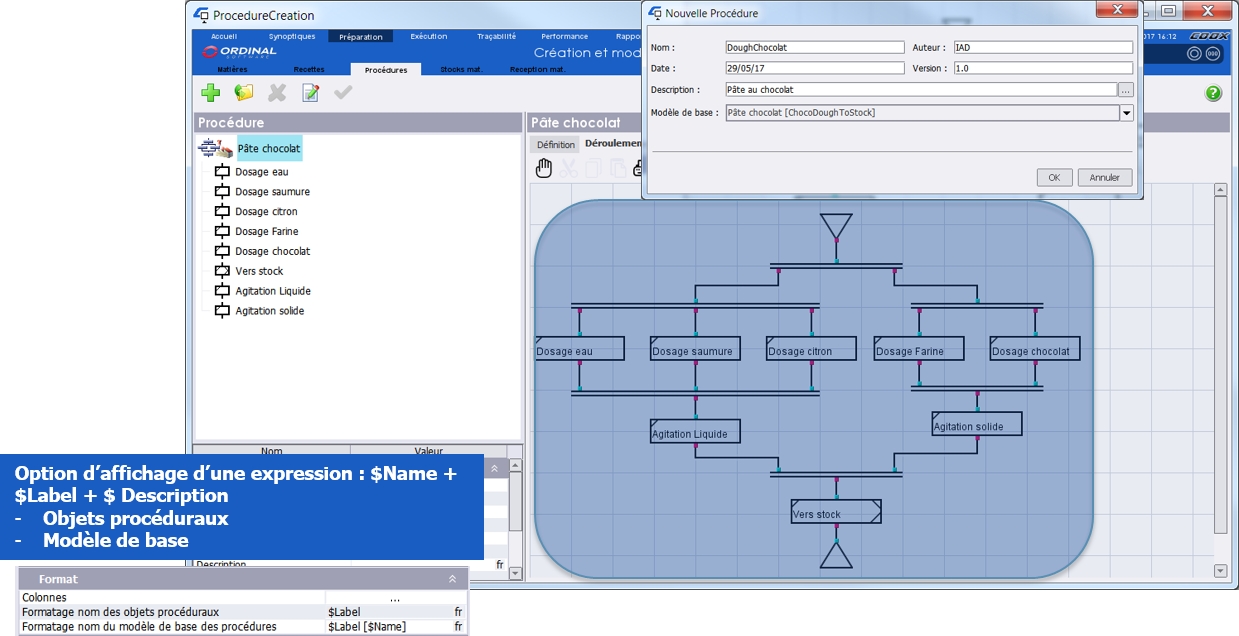Click the Colonnes ellipsis value in Format
Image resolution: width=1239 pixels, height=636 pixels.
[395, 598]
